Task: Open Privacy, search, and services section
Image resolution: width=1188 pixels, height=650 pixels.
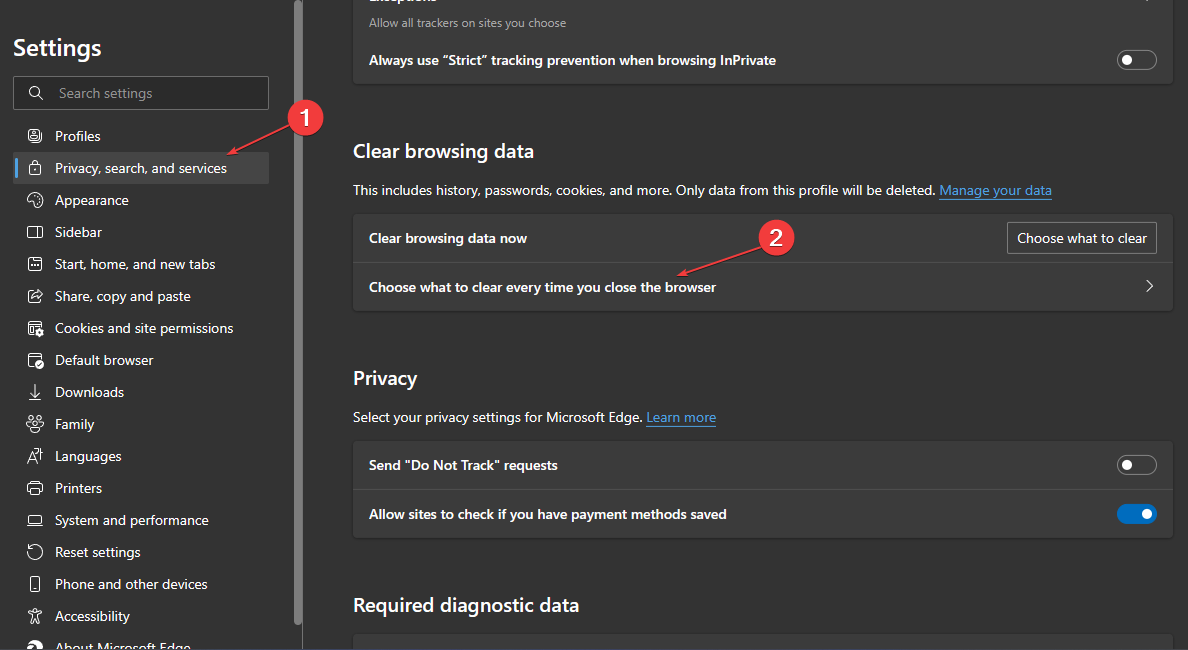Action: (141, 168)
